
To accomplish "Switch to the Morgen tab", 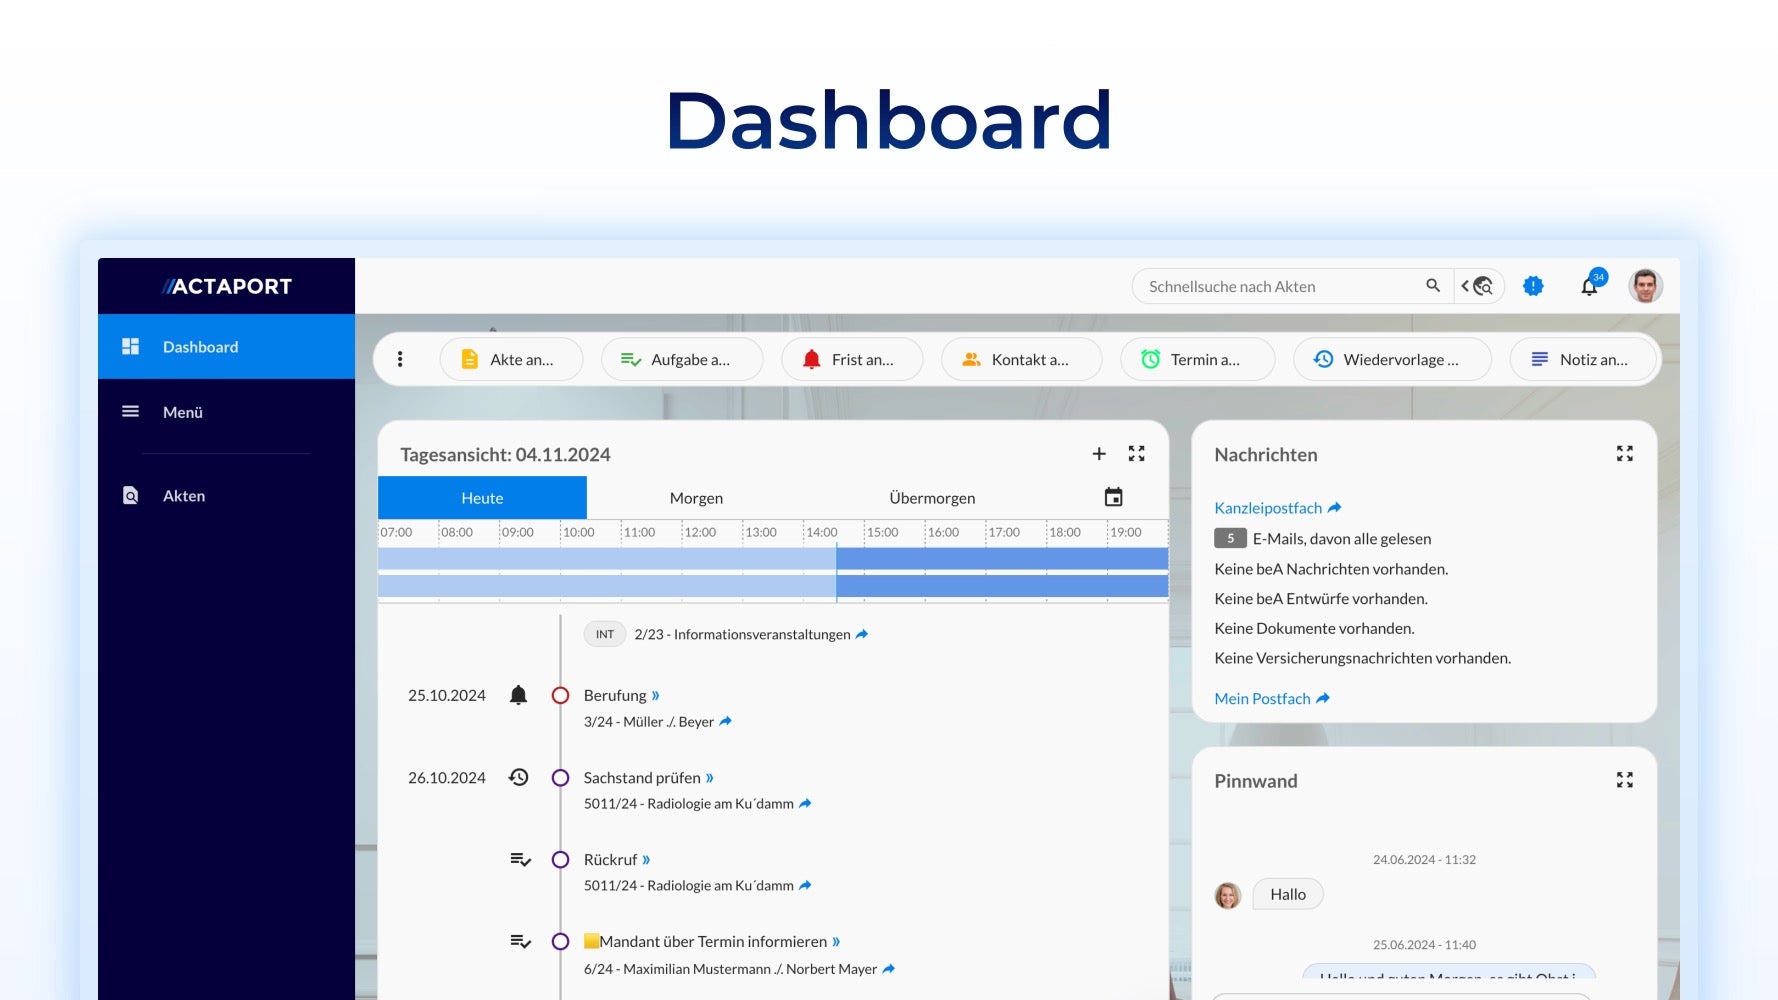I will pos(696,498).
